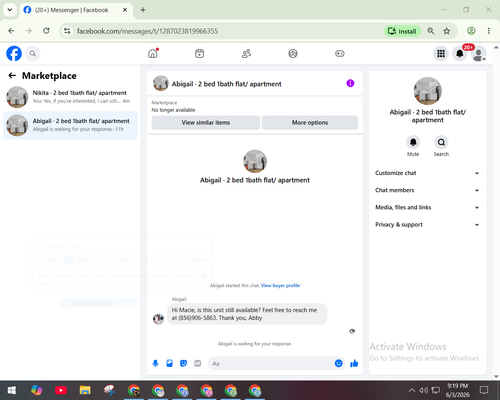Expand Media, files and links section

(427, 207)
